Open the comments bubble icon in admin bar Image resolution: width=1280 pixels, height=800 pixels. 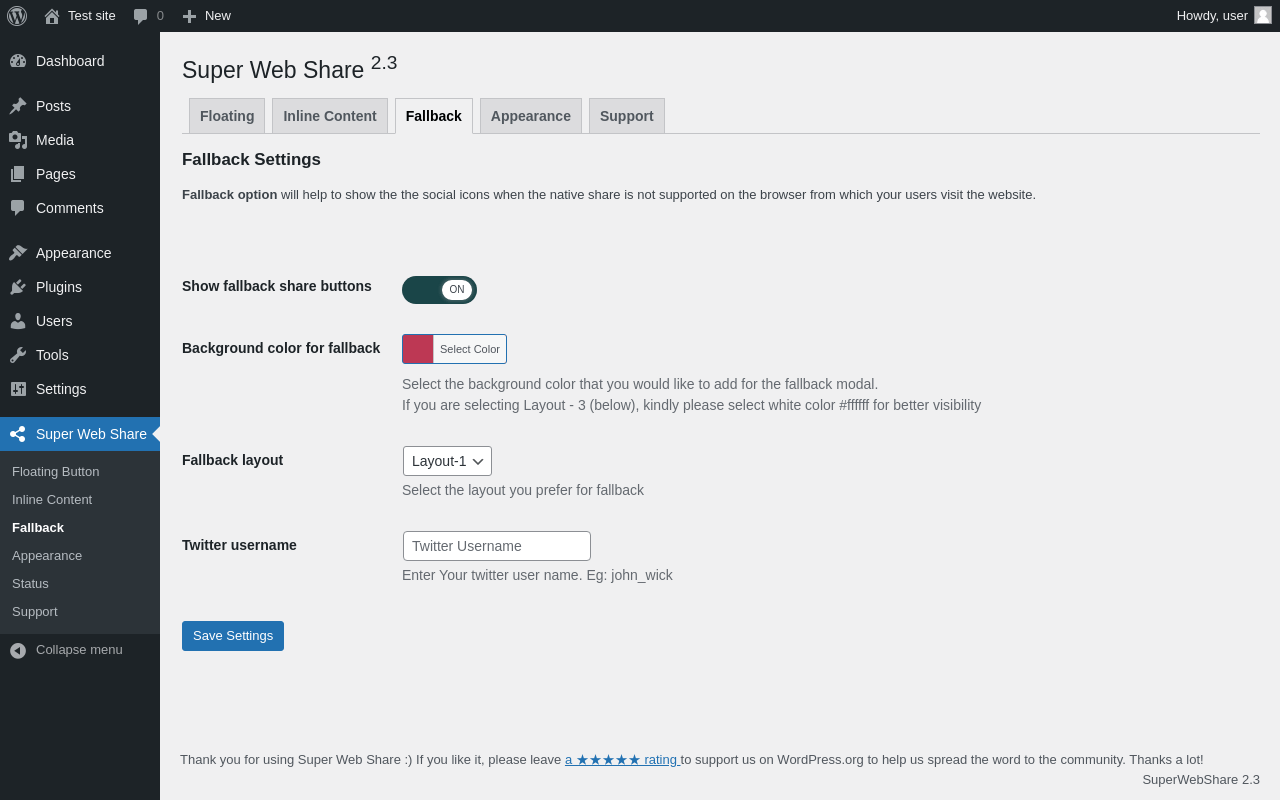(x=141, y=16)
